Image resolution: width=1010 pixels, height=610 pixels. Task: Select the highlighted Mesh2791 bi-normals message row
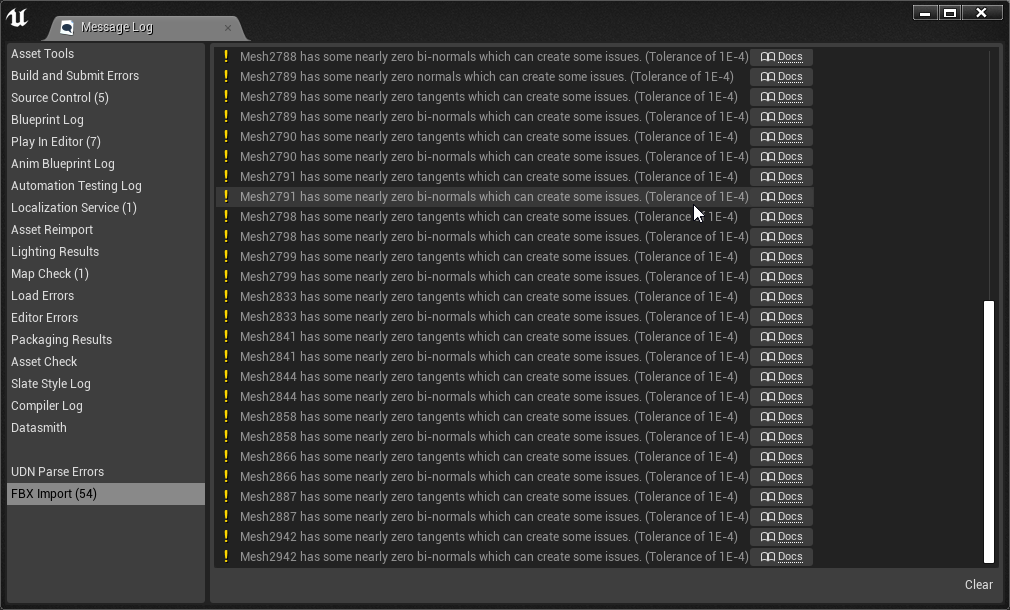(x=480, y=196)
